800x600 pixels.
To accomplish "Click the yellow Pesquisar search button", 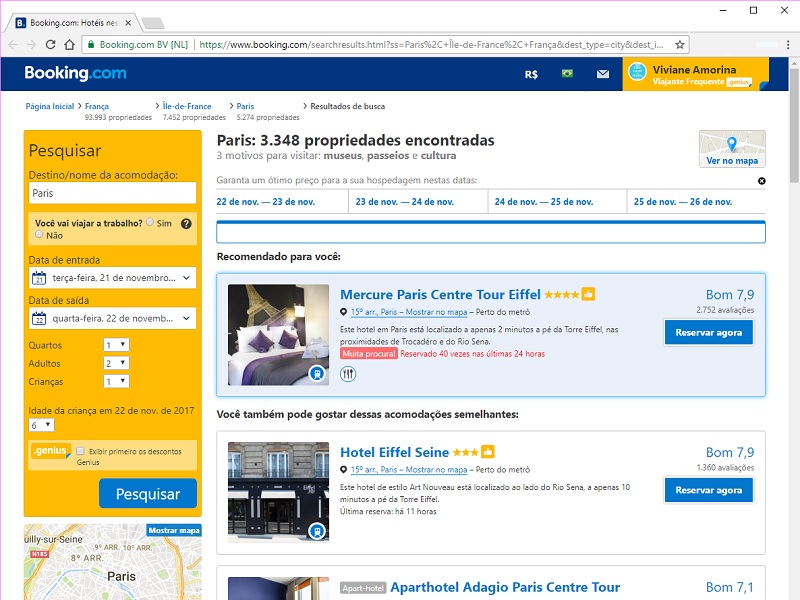I will pos(148,494).
